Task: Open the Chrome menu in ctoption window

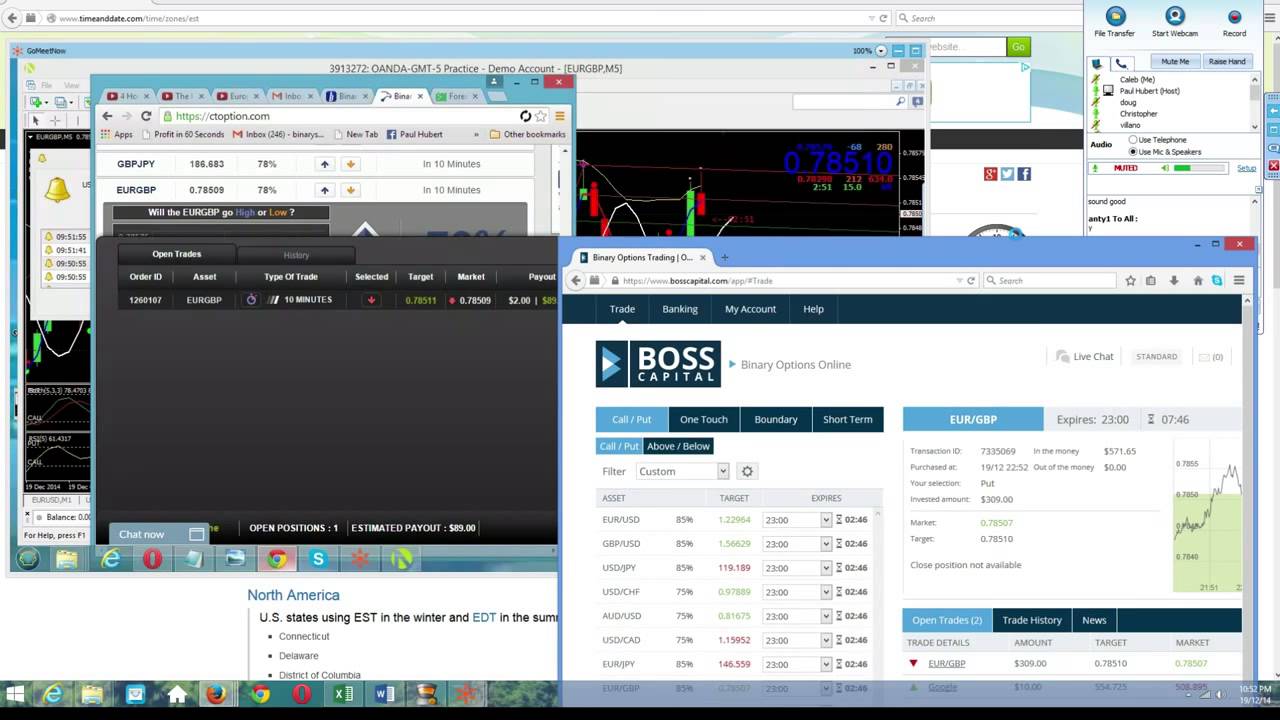Action: pyautogui.click(x=559, y=116)
